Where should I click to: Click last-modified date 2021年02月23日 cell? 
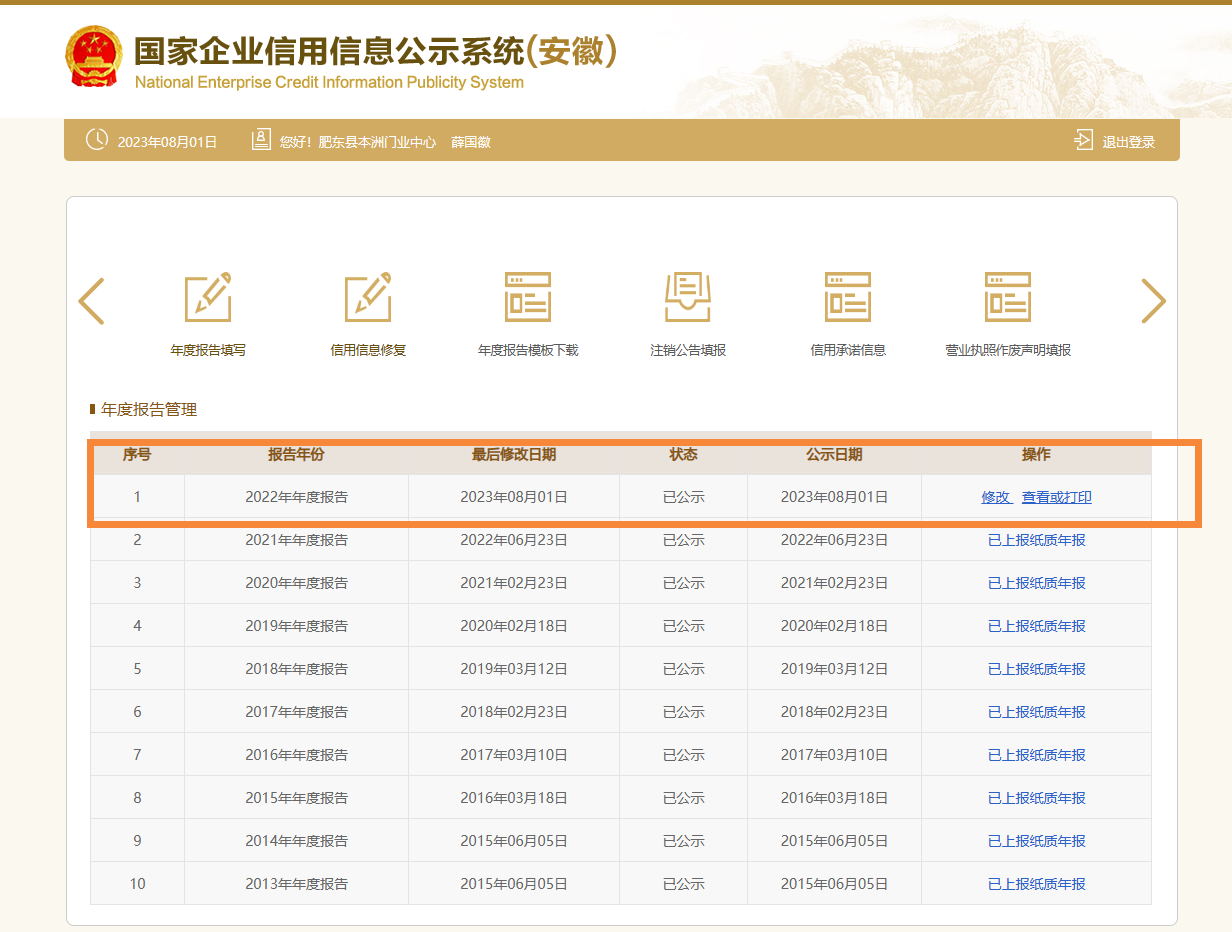[x=514, y=583]
